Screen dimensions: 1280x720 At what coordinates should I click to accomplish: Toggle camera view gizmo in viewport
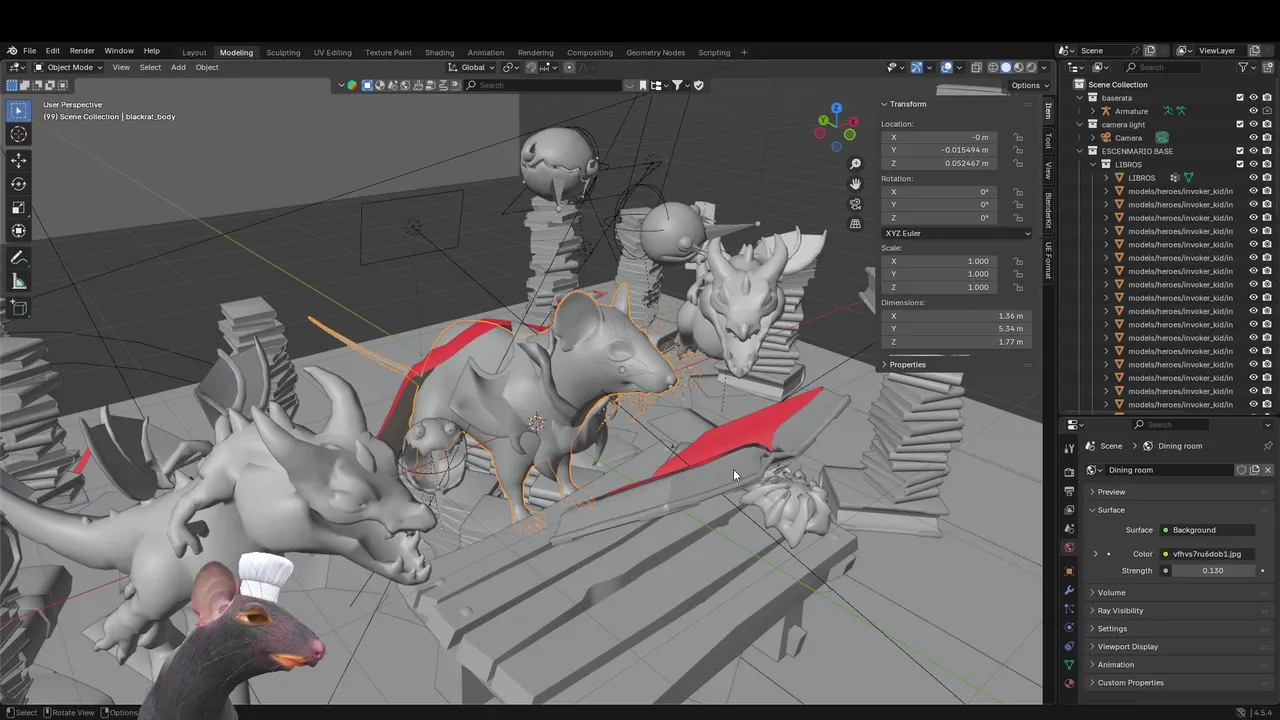pos(855,204)
